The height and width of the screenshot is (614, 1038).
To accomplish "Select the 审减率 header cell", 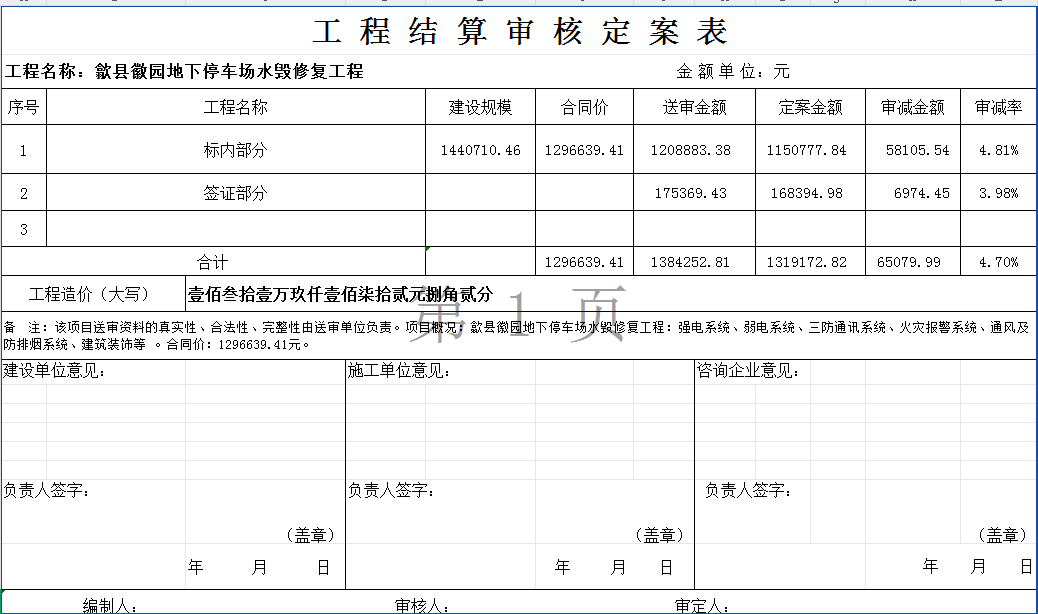I will [997, 107].
